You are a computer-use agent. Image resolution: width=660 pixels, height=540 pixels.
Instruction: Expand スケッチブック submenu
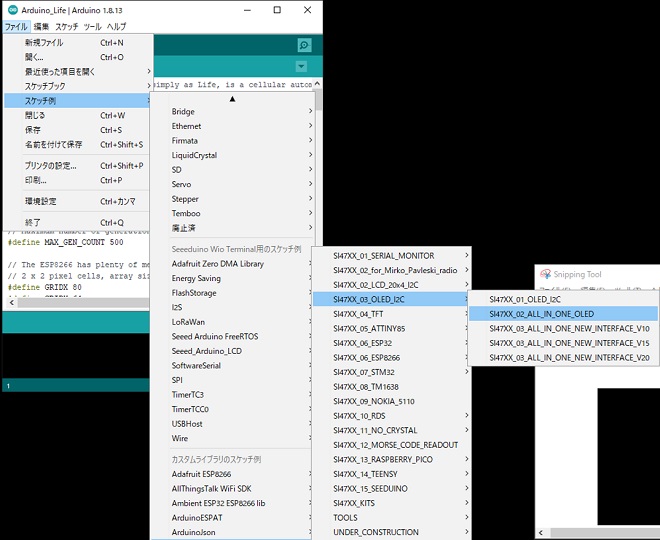pos(77,86)
